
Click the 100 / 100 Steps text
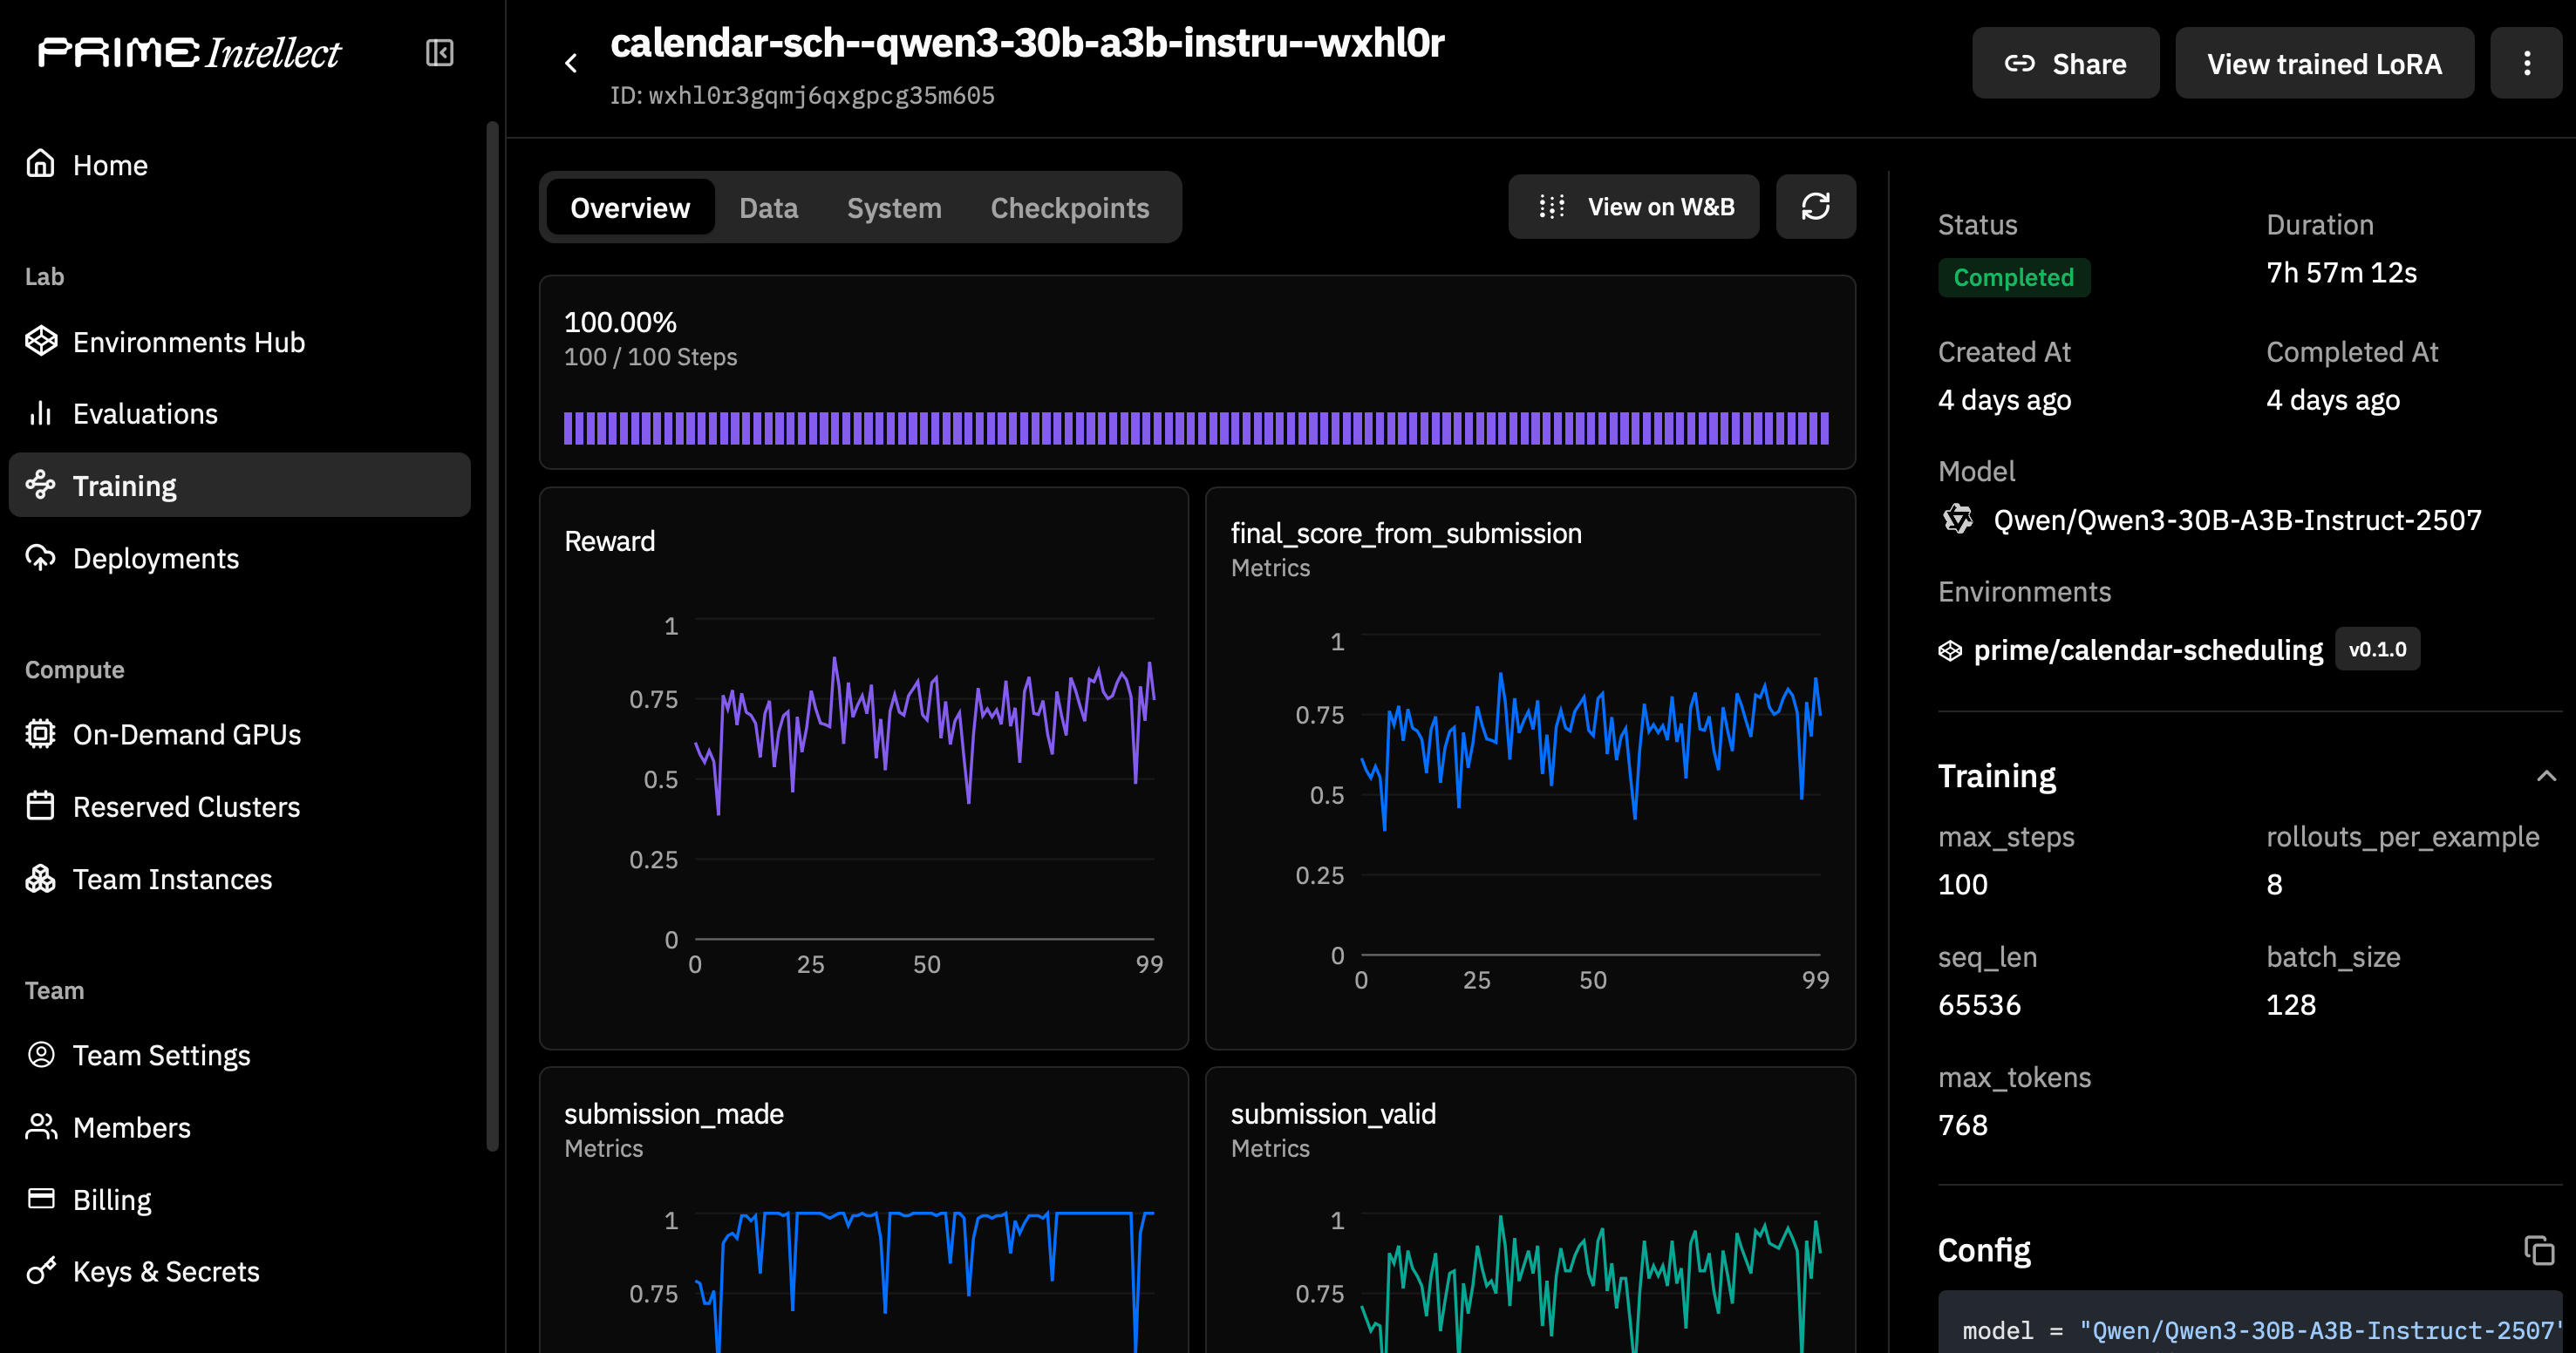(650, 357)
